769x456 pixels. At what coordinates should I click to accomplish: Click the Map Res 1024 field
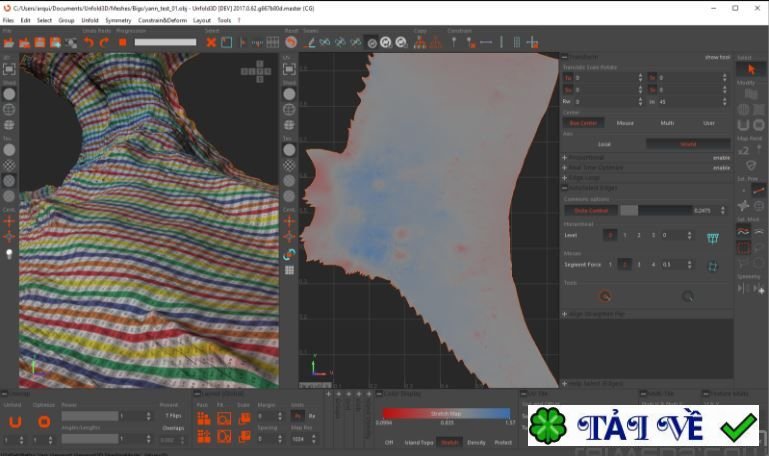[299, 439]
